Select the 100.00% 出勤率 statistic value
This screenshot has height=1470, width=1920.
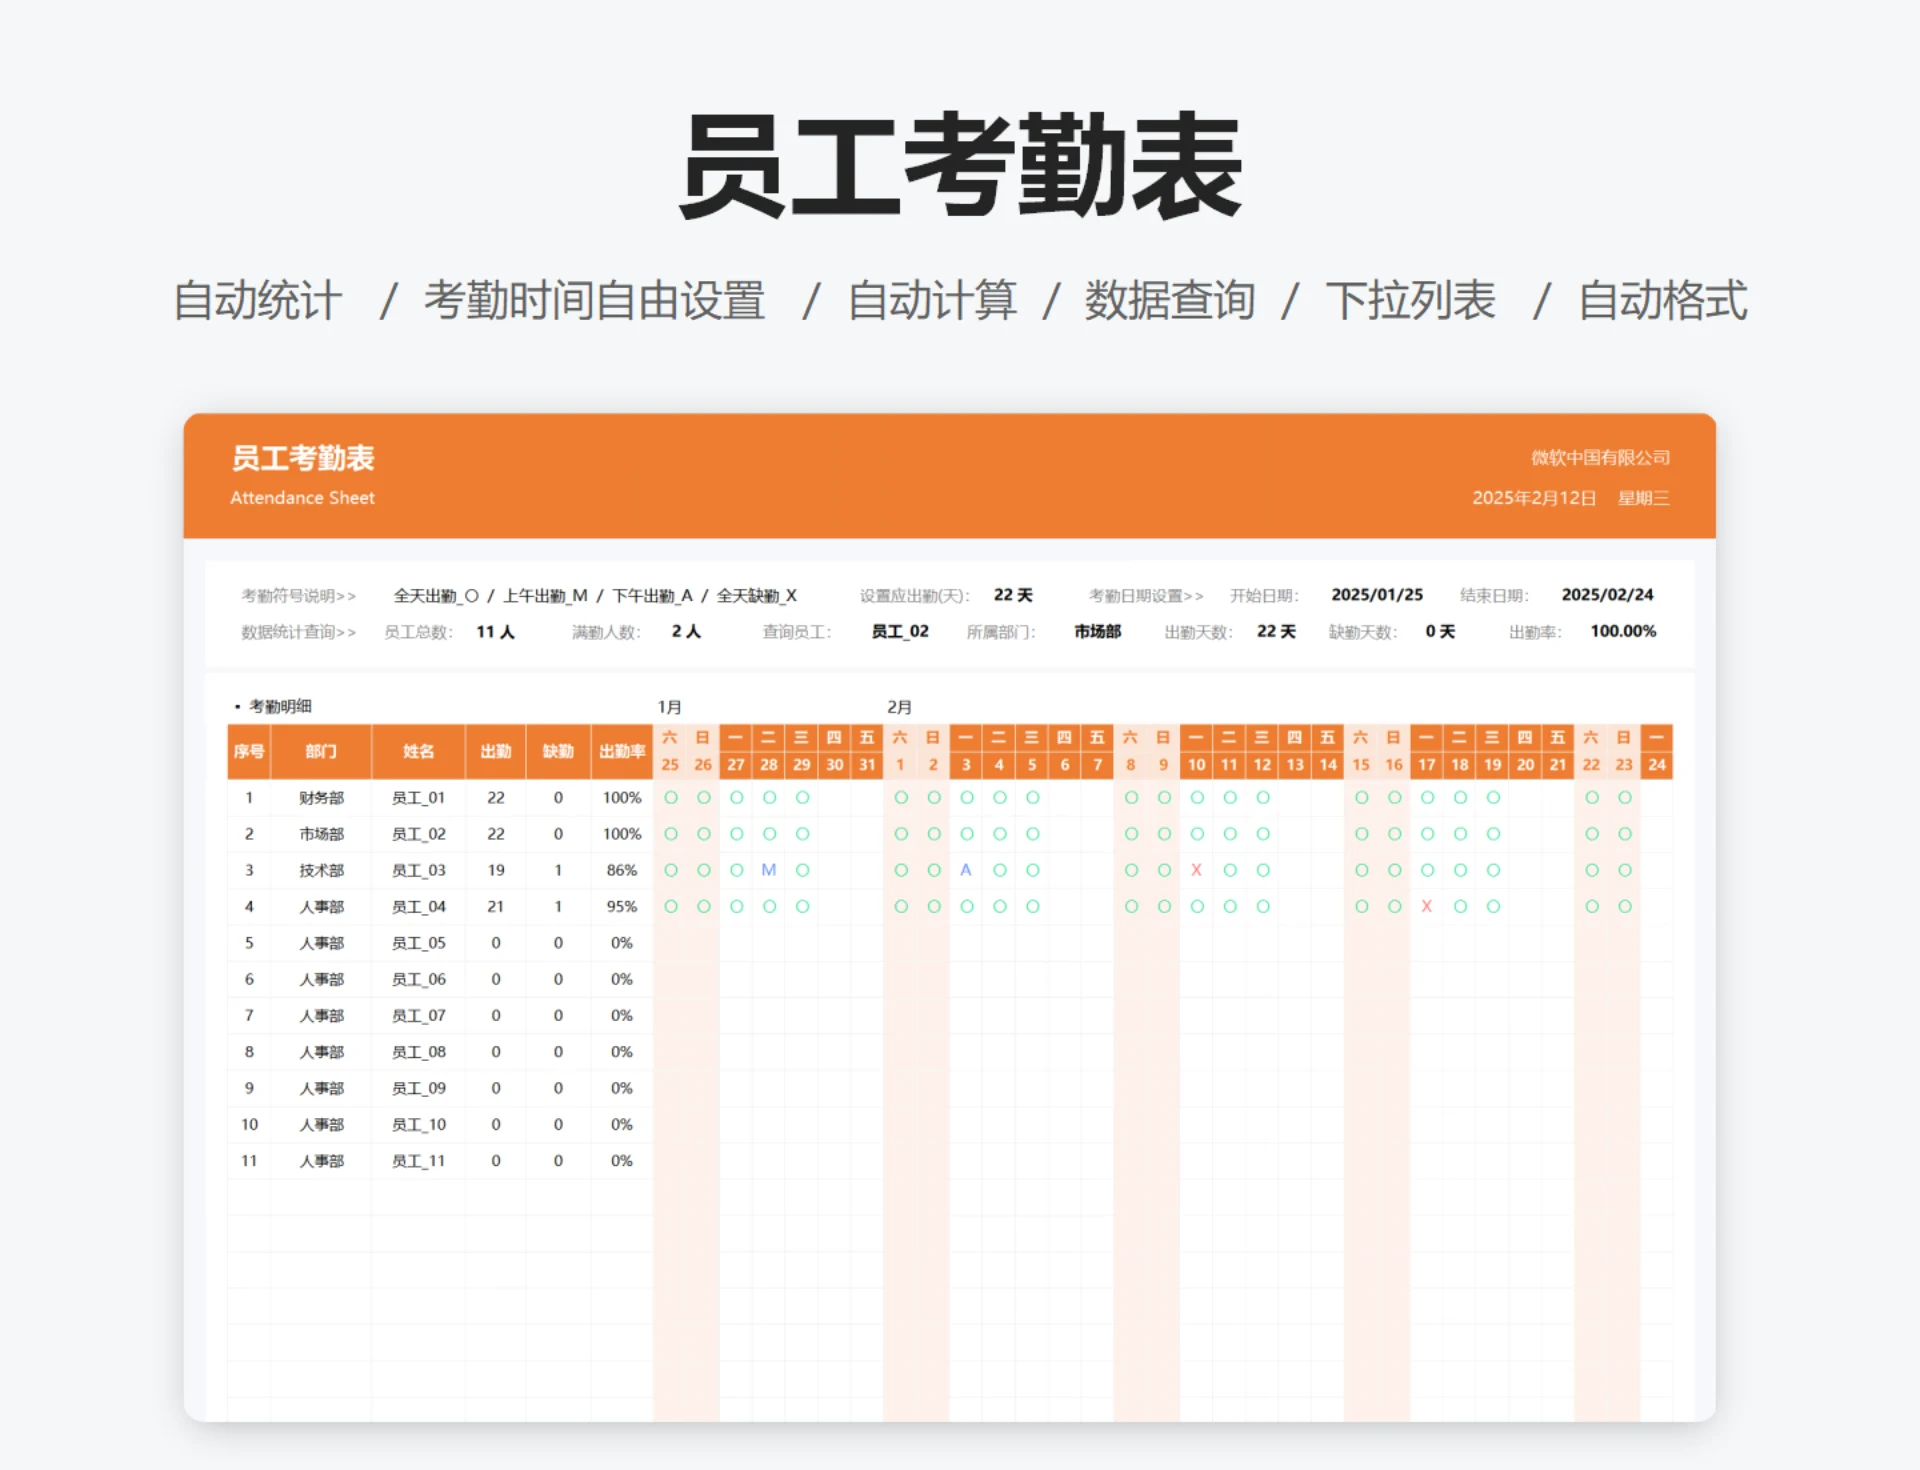pyautogui.click(x=1622, y=631)
